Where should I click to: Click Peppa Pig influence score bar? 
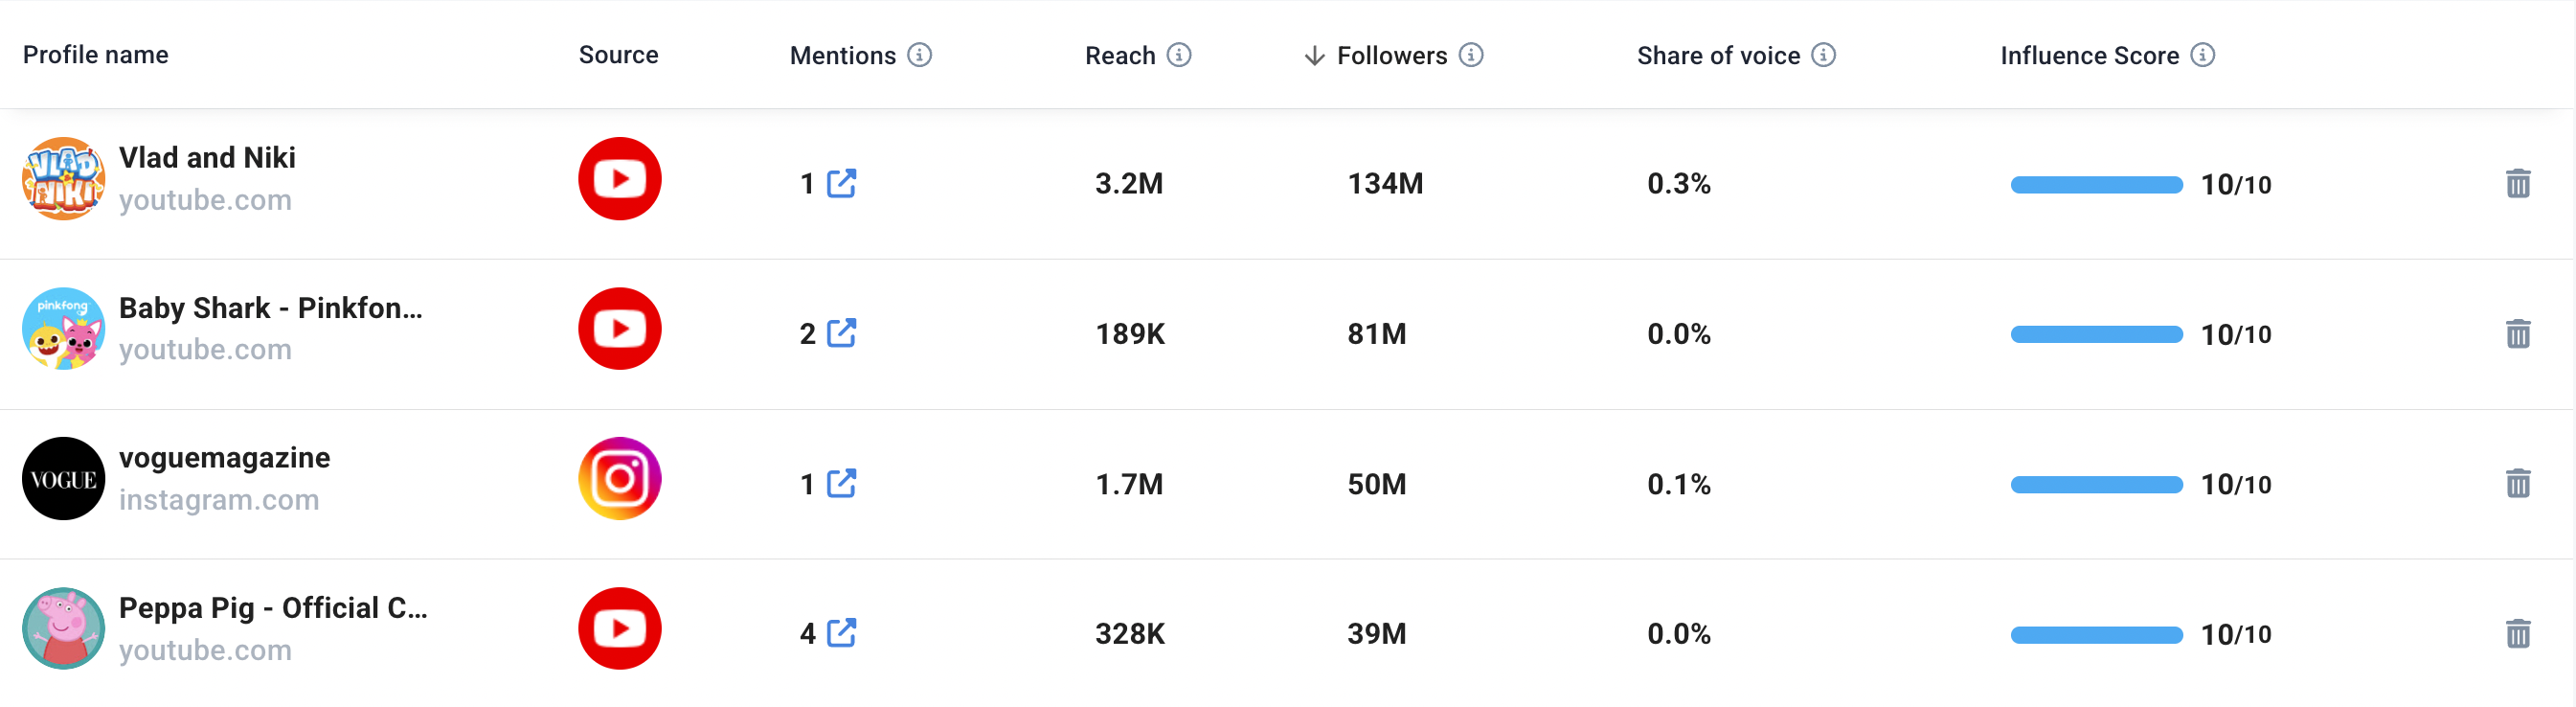2096,634
